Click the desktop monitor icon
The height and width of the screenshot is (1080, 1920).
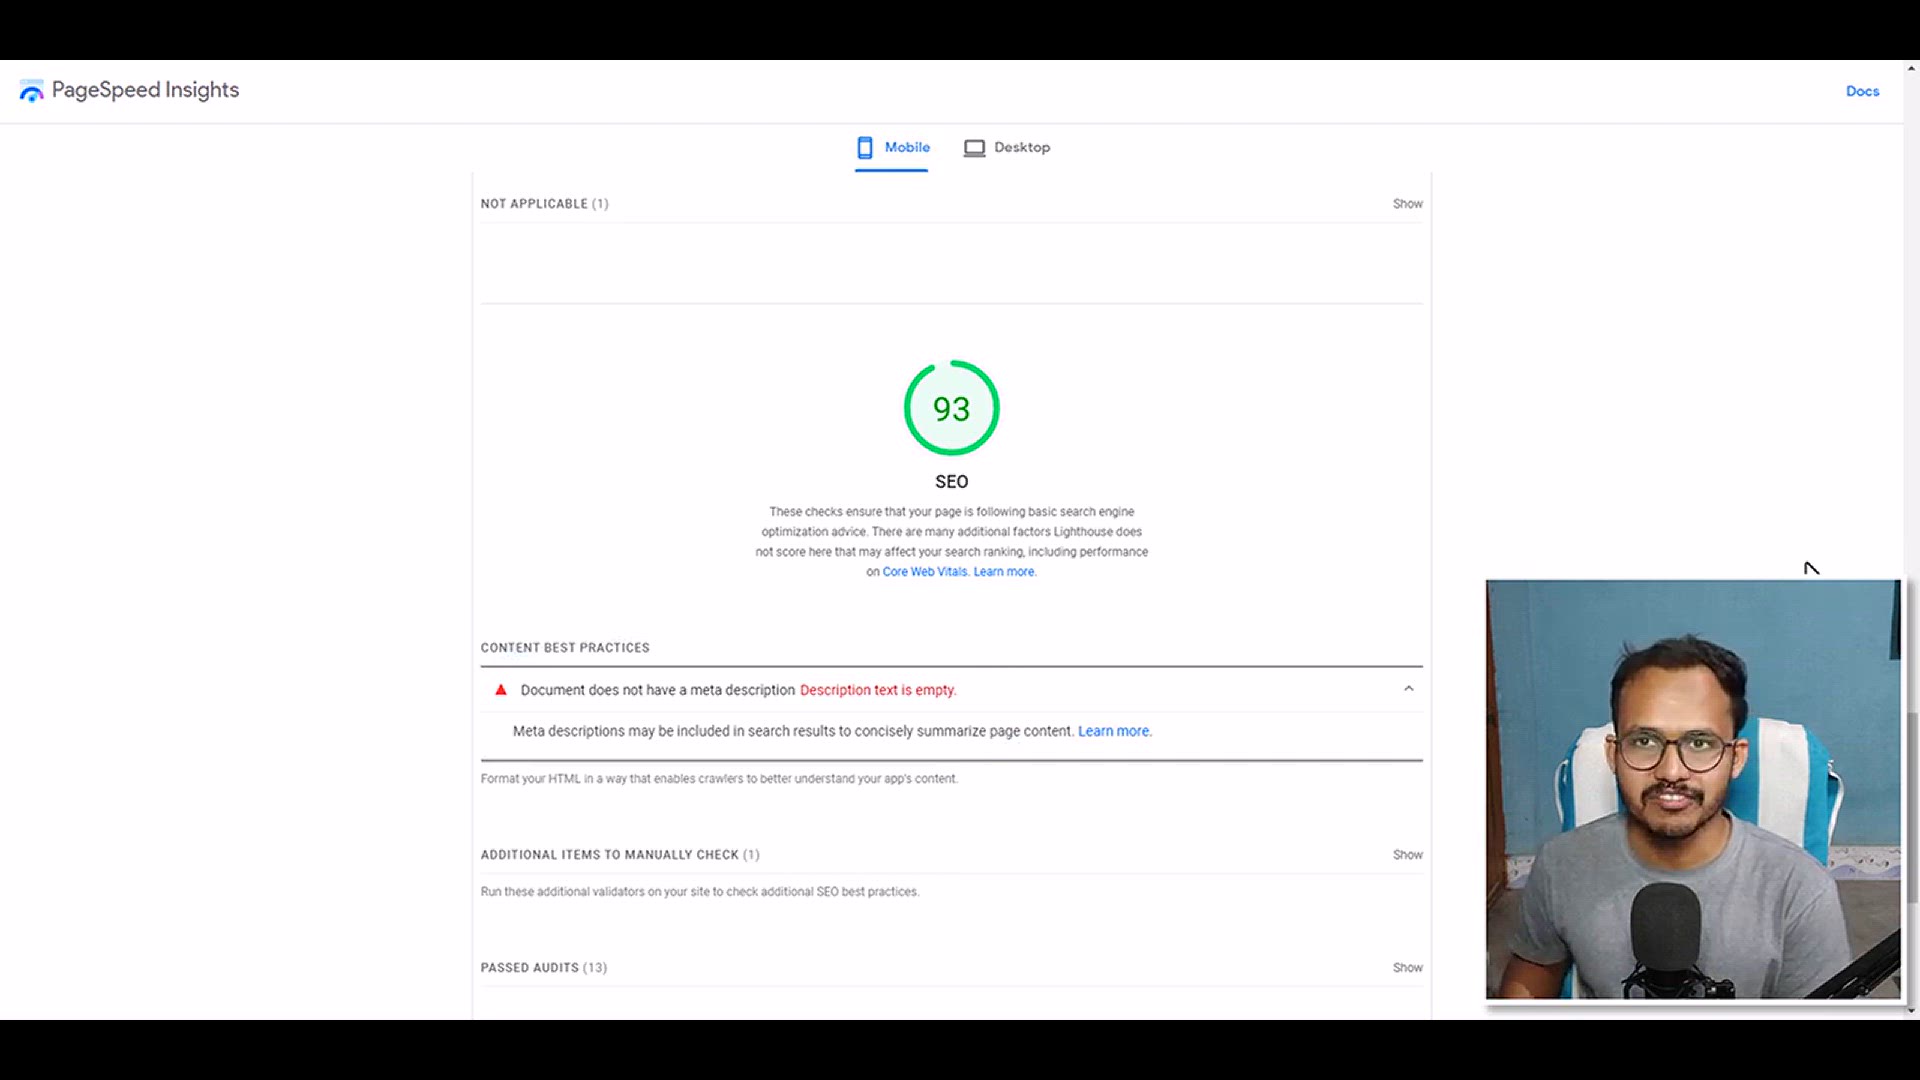(x=974, y=148)
